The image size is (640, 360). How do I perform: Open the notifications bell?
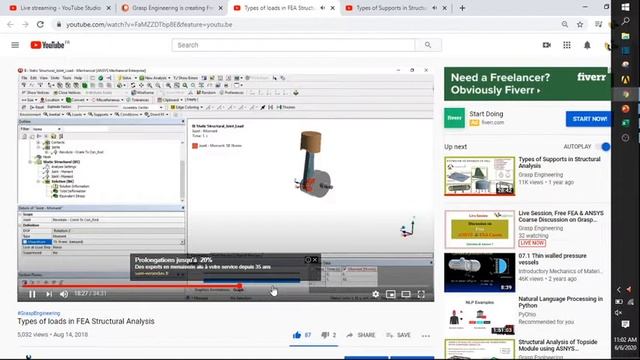(587, 45)
